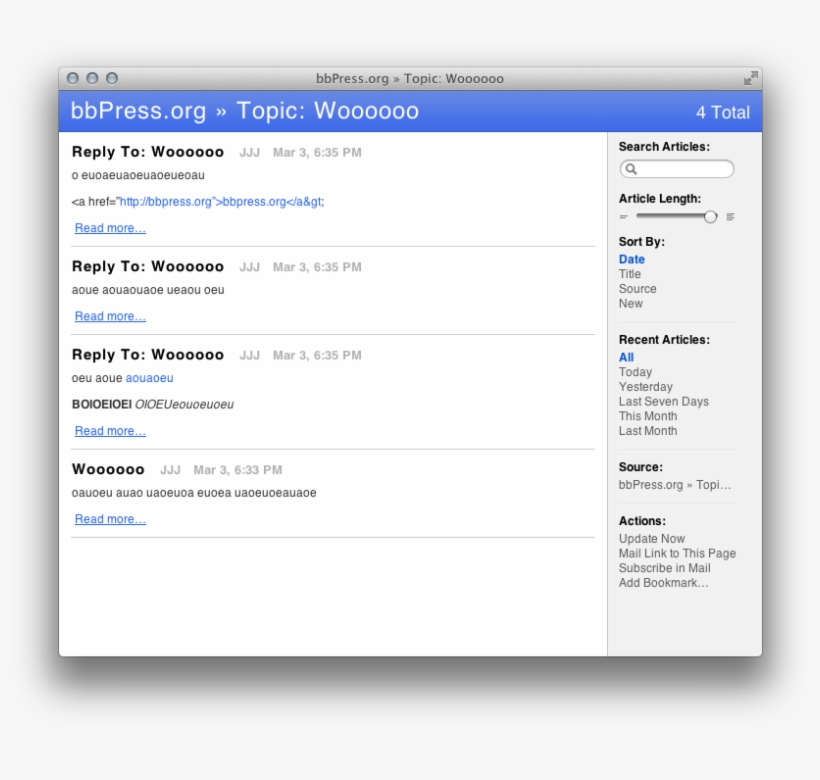The image size is (820, 780).
Task: Click Mail Link to This Page
Action: pos(677,554)
